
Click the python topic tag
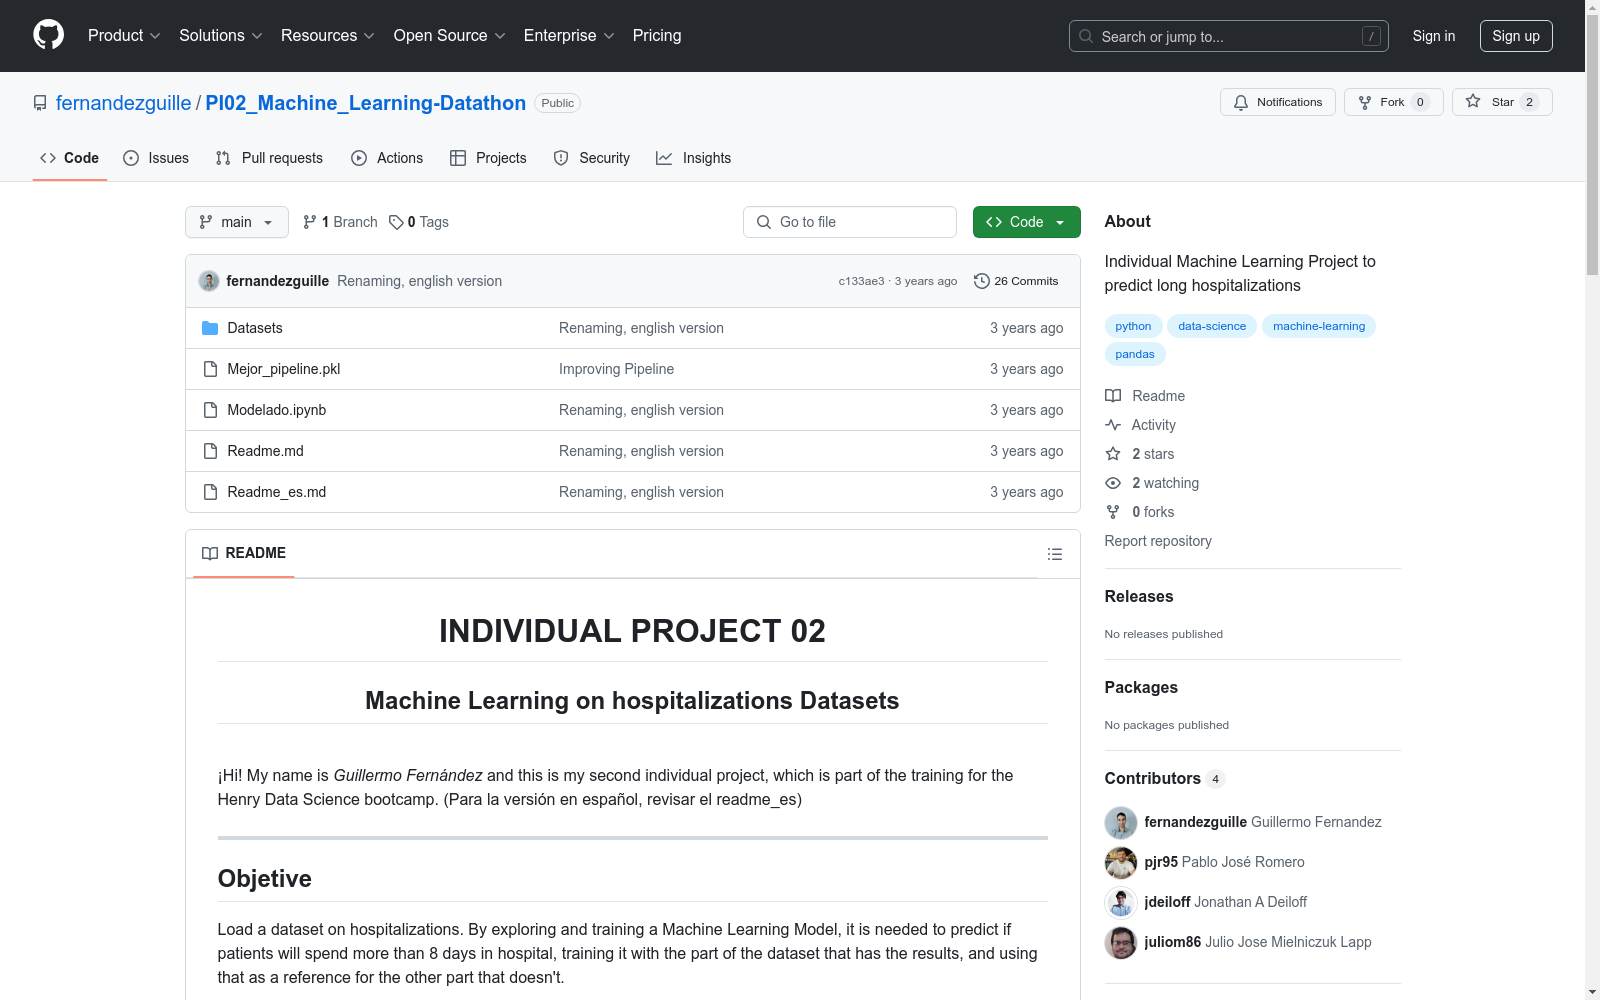tap(1133, 326)
